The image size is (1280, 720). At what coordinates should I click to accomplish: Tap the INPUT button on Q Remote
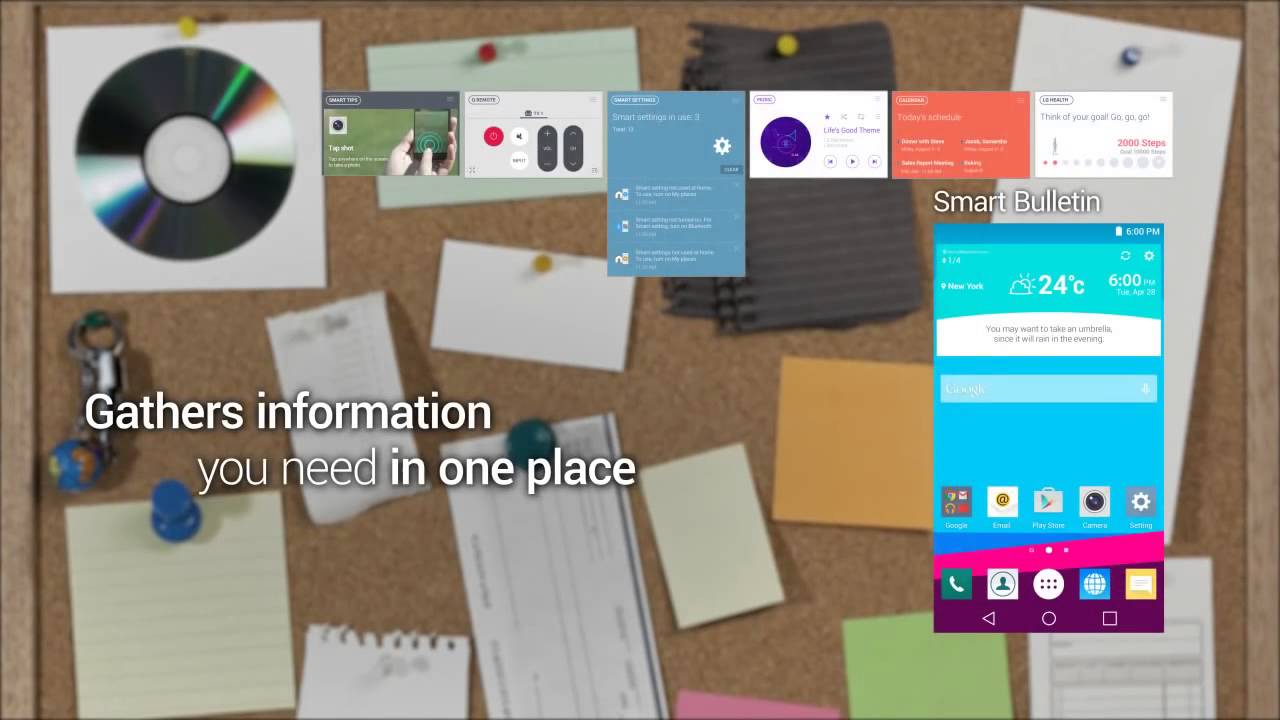(519, 160)
